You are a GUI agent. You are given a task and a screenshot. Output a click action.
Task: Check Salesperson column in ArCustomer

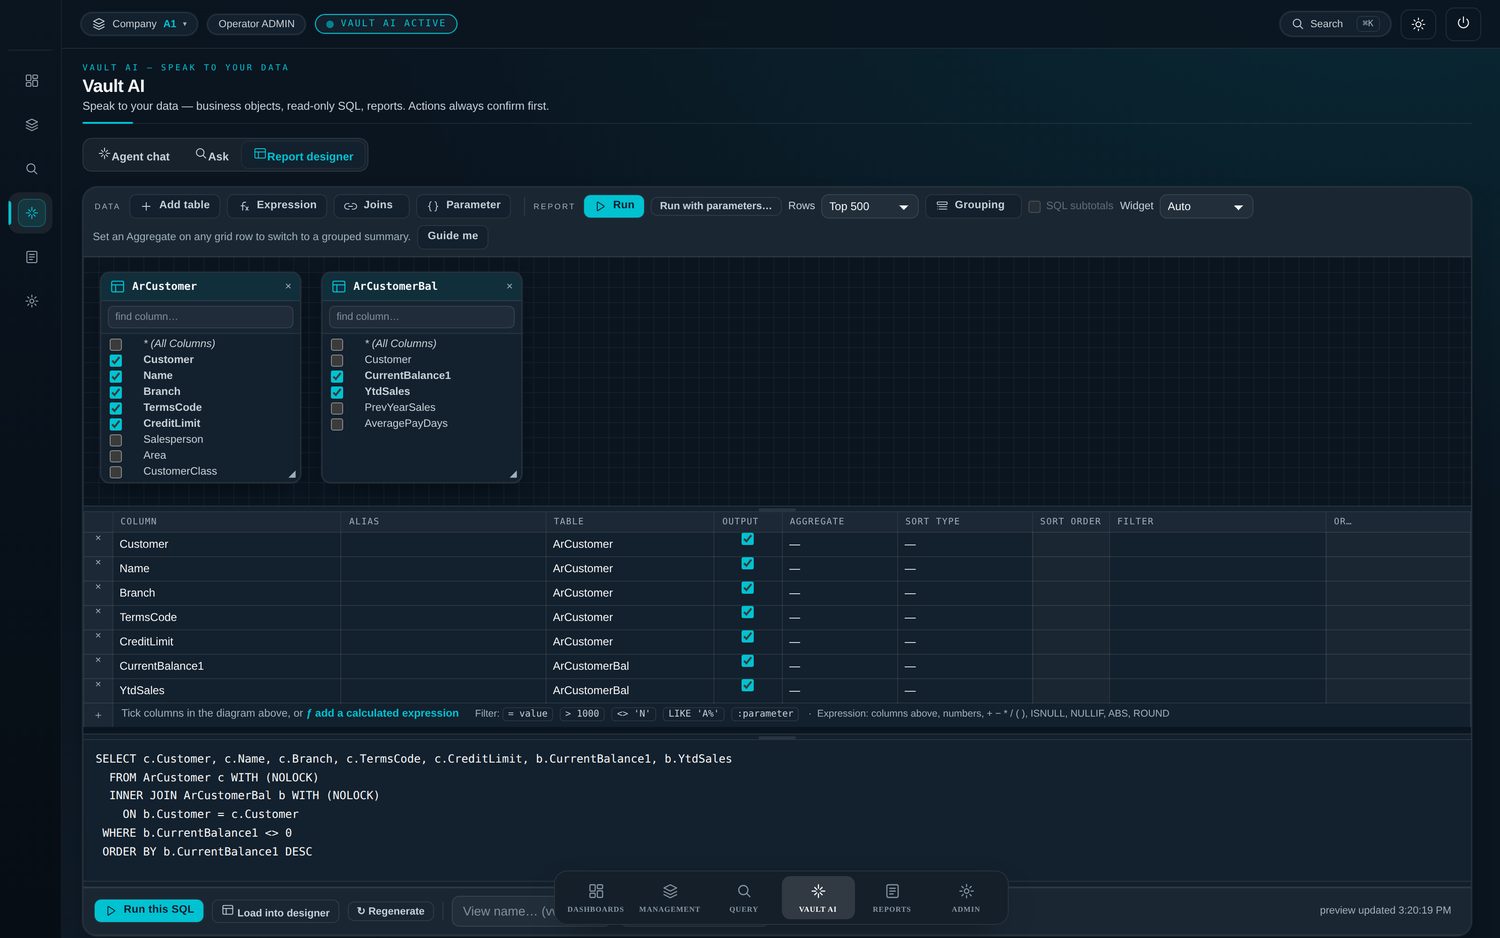click(116, 440)
